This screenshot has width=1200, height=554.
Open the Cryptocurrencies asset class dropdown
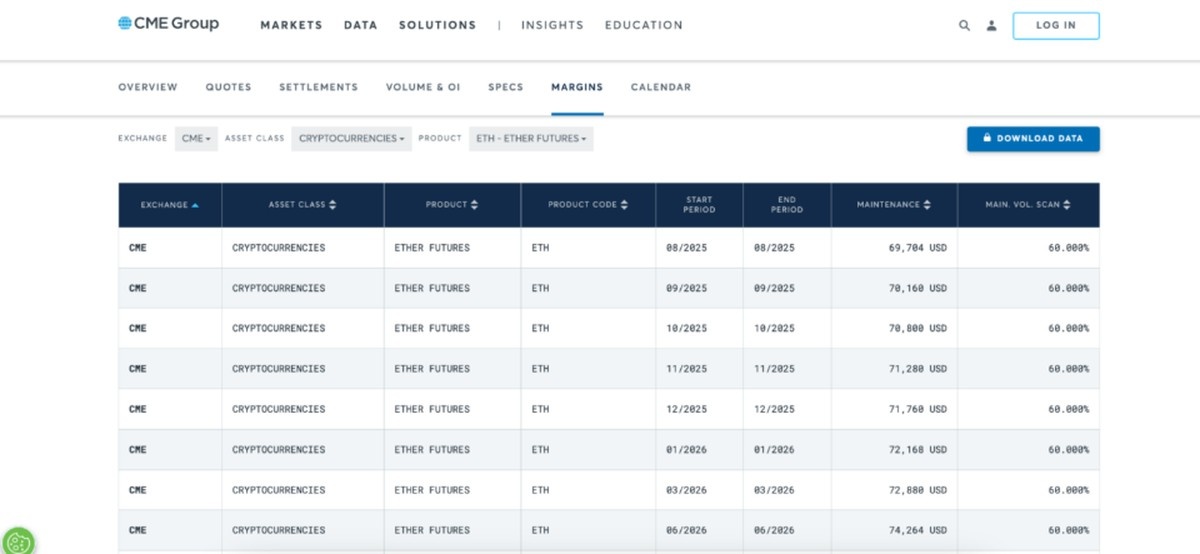[351, 139]
